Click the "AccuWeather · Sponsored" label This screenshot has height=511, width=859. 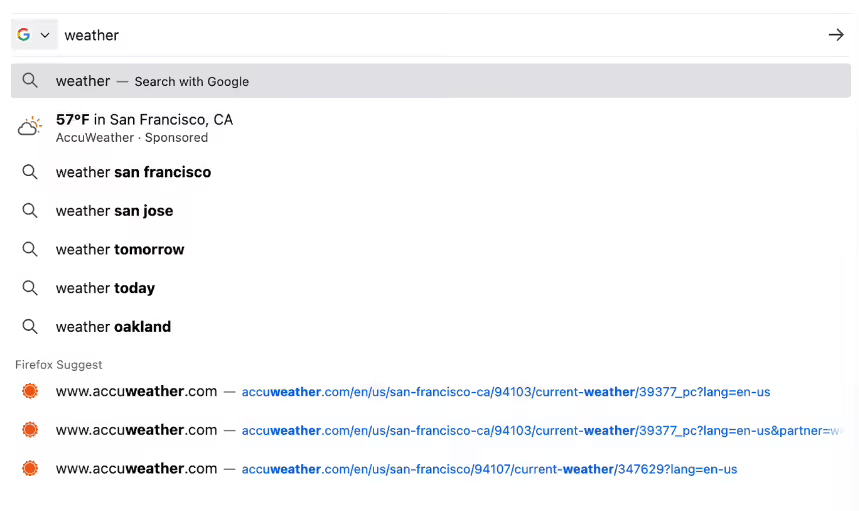pos(132,138)
